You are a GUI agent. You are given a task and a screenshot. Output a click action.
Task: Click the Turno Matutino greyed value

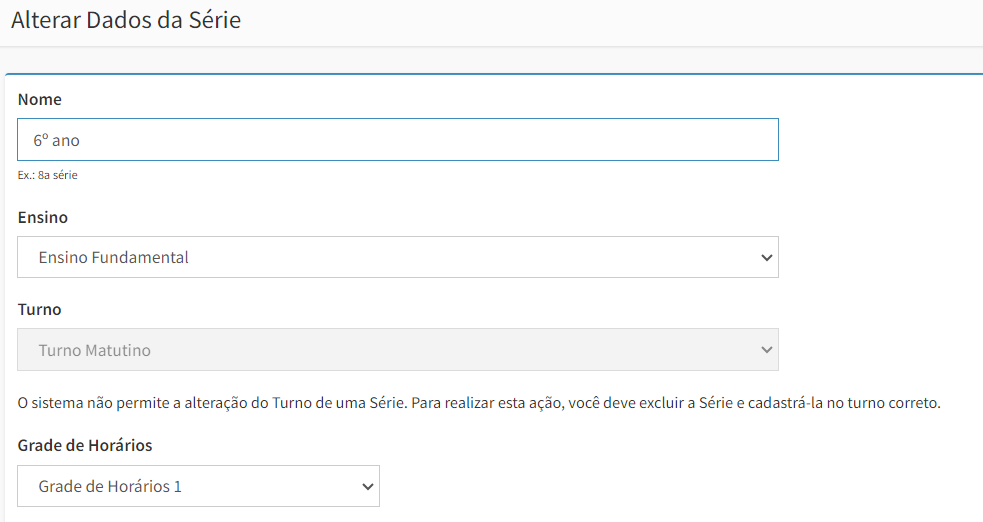95,350
